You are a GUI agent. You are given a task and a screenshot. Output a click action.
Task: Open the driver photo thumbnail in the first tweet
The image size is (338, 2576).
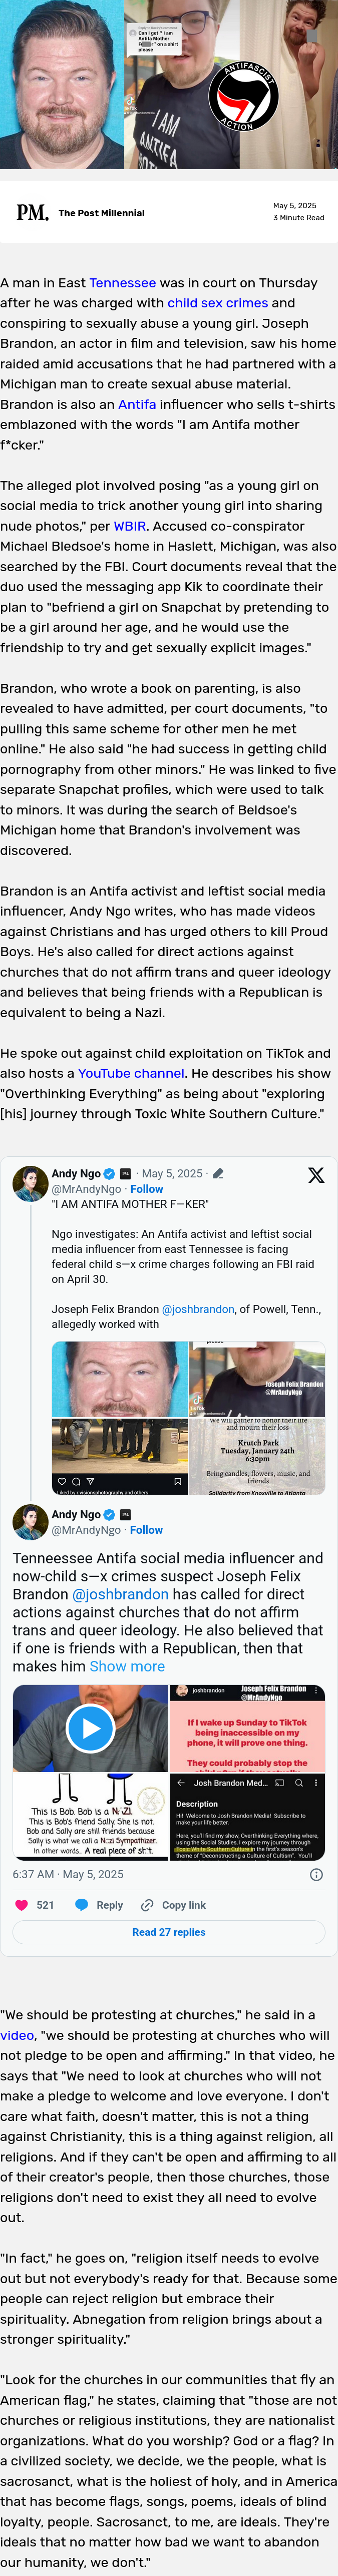pos(120,1379)
